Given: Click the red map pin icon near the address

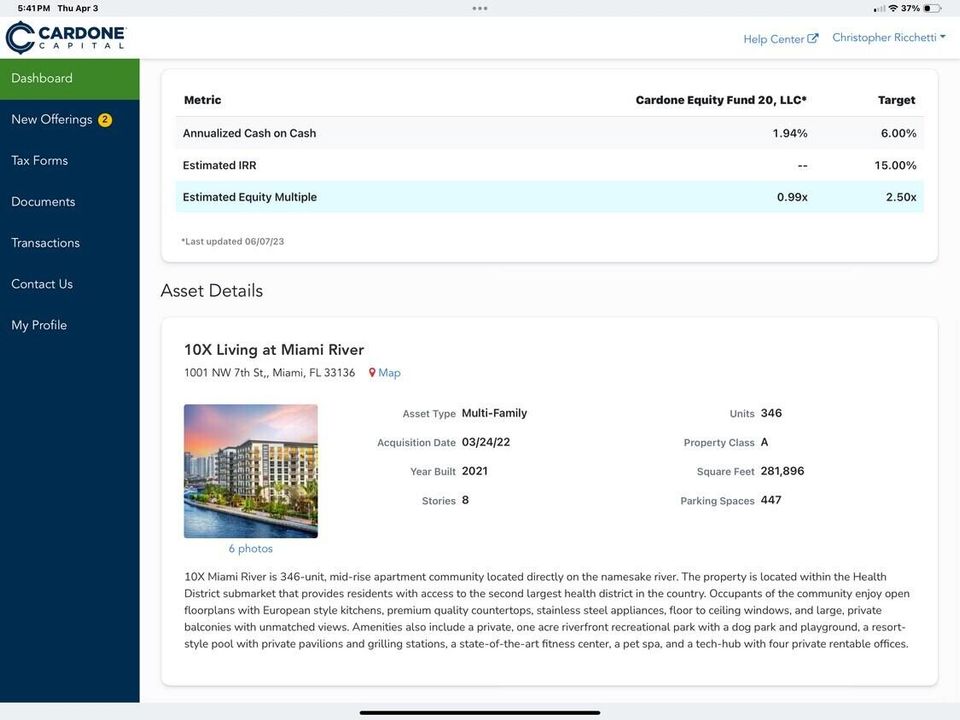Looking at the screenshot, I should (x=373, y=372).
